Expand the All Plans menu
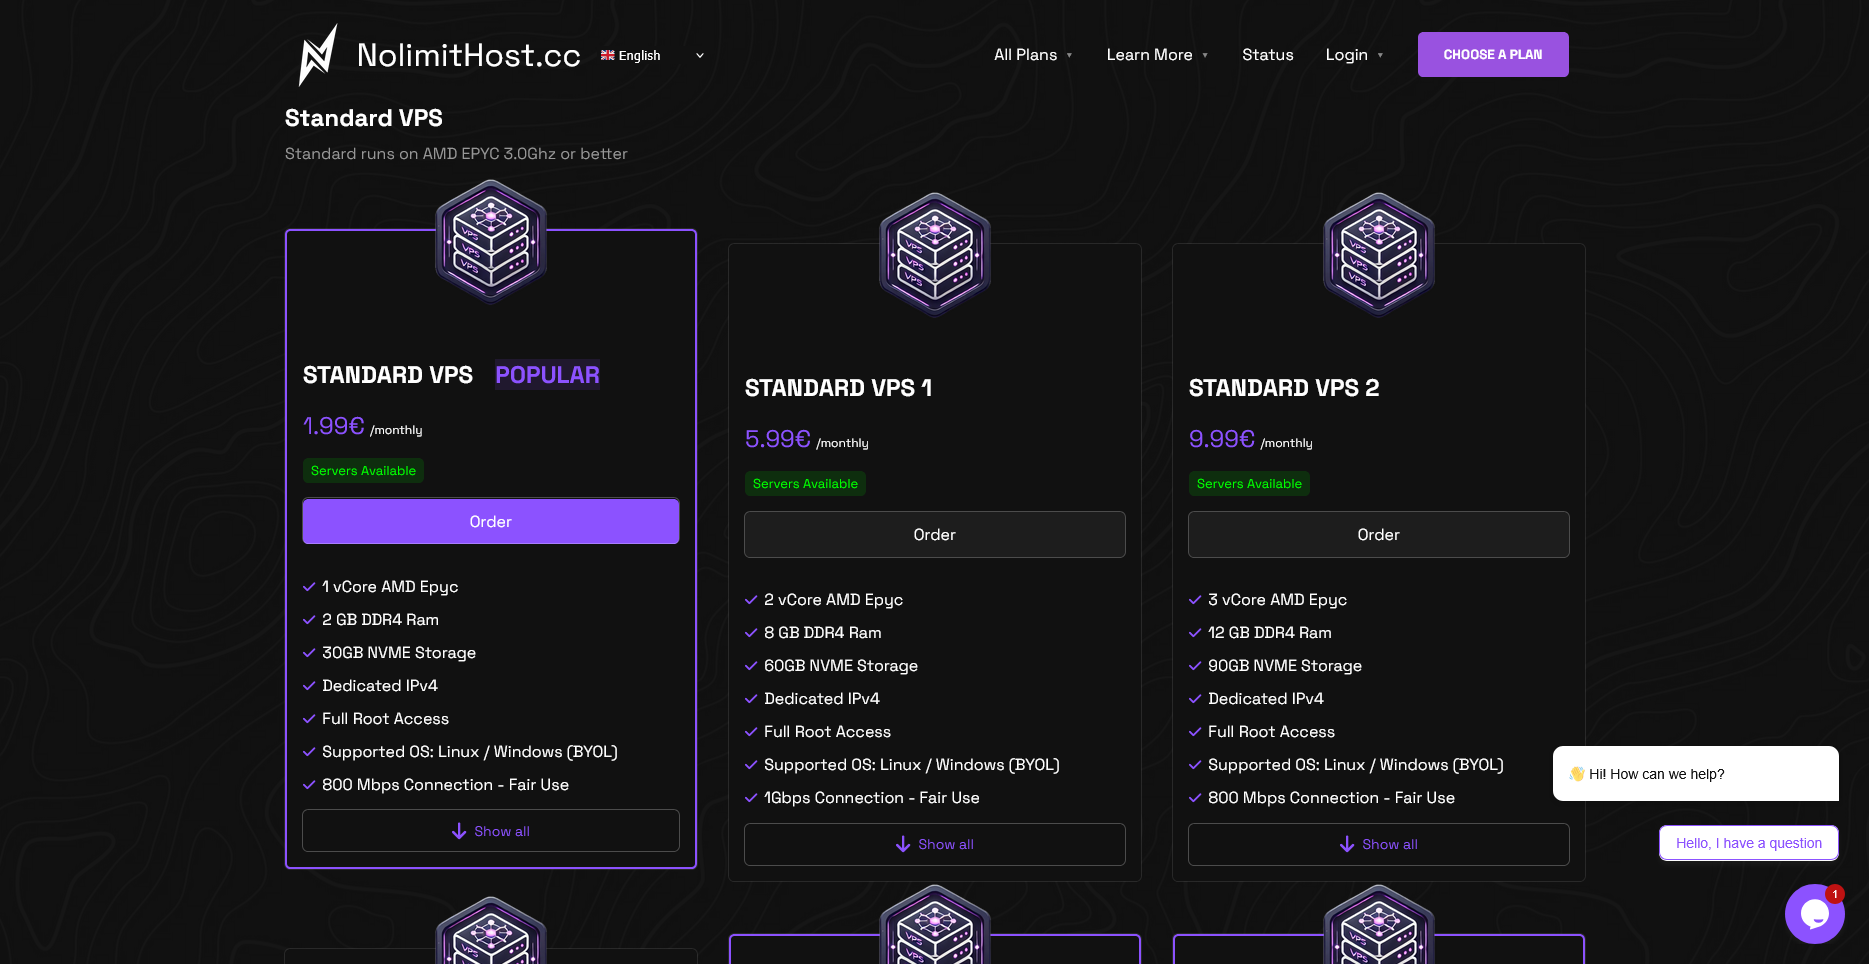1869x964 pixels. click(1033, 55)
